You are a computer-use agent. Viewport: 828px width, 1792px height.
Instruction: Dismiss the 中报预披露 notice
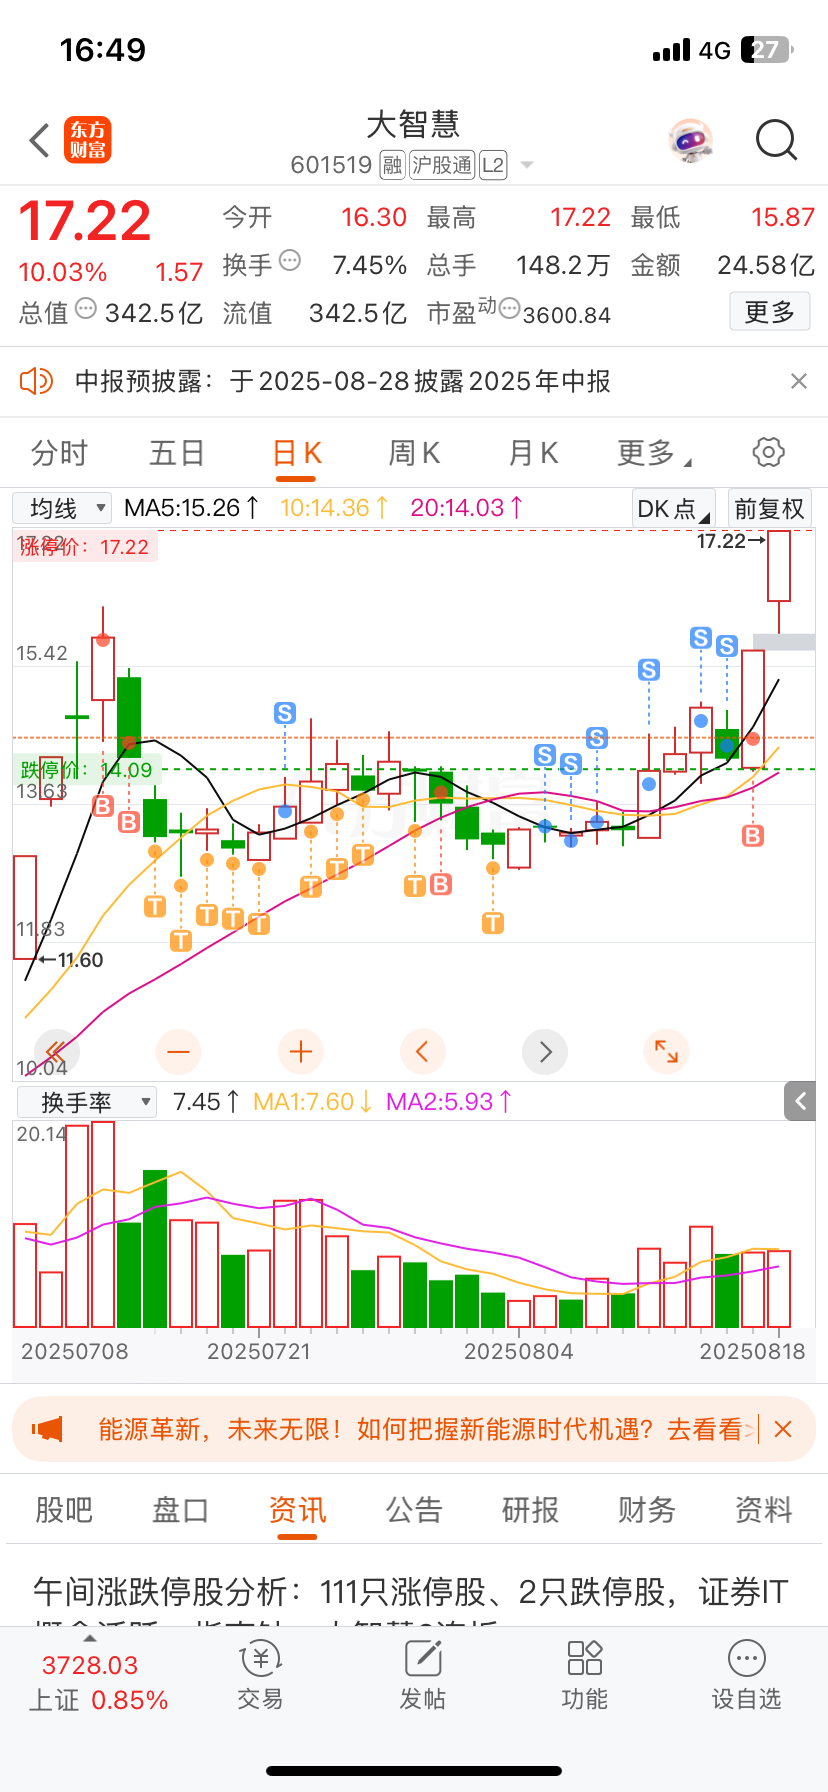click(798, 381)
